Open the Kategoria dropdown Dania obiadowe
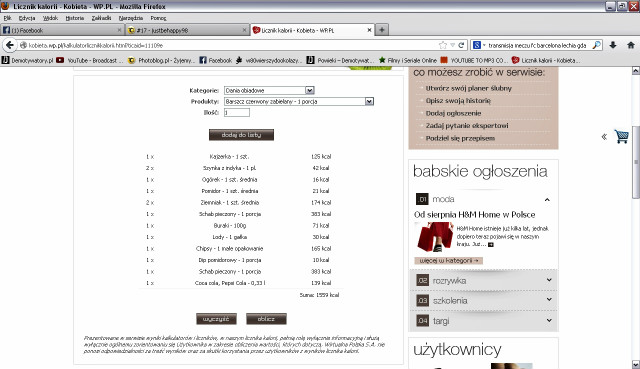Screen dimensions: 640x369 click(269, 90)
